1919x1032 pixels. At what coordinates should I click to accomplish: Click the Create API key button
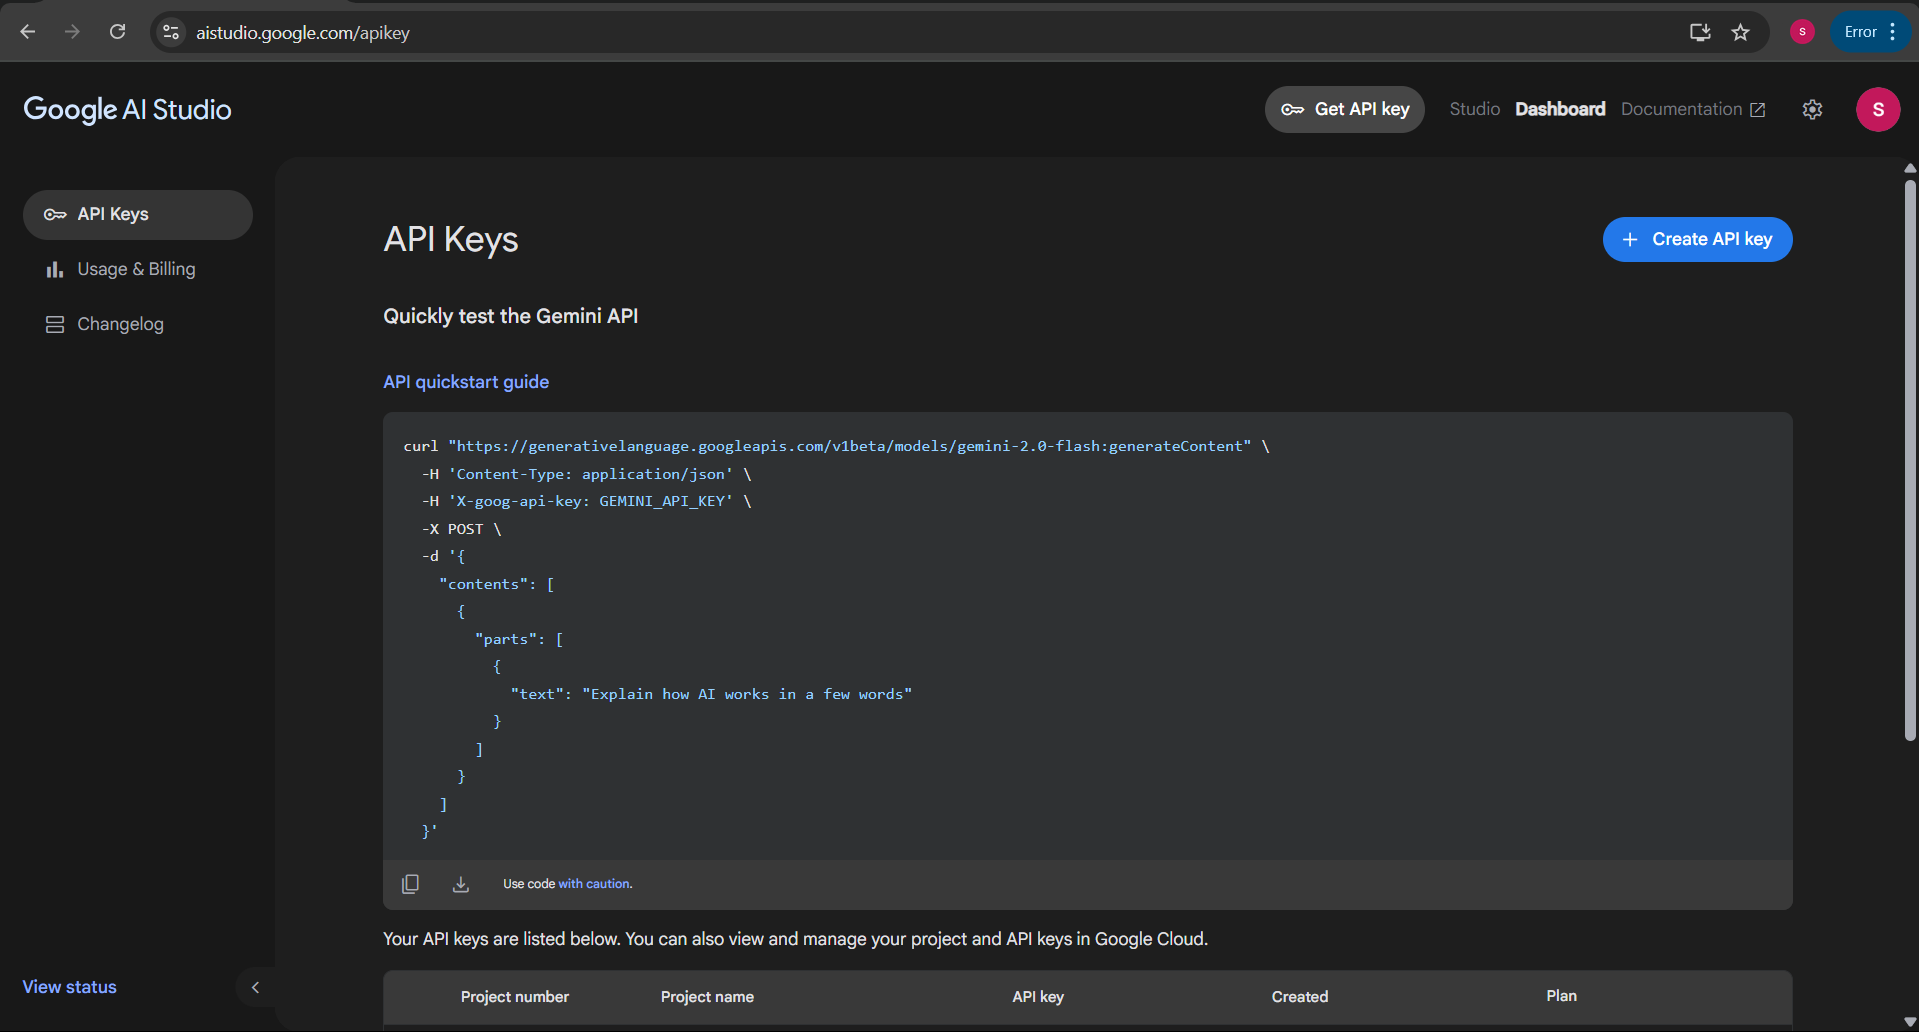1697,239
